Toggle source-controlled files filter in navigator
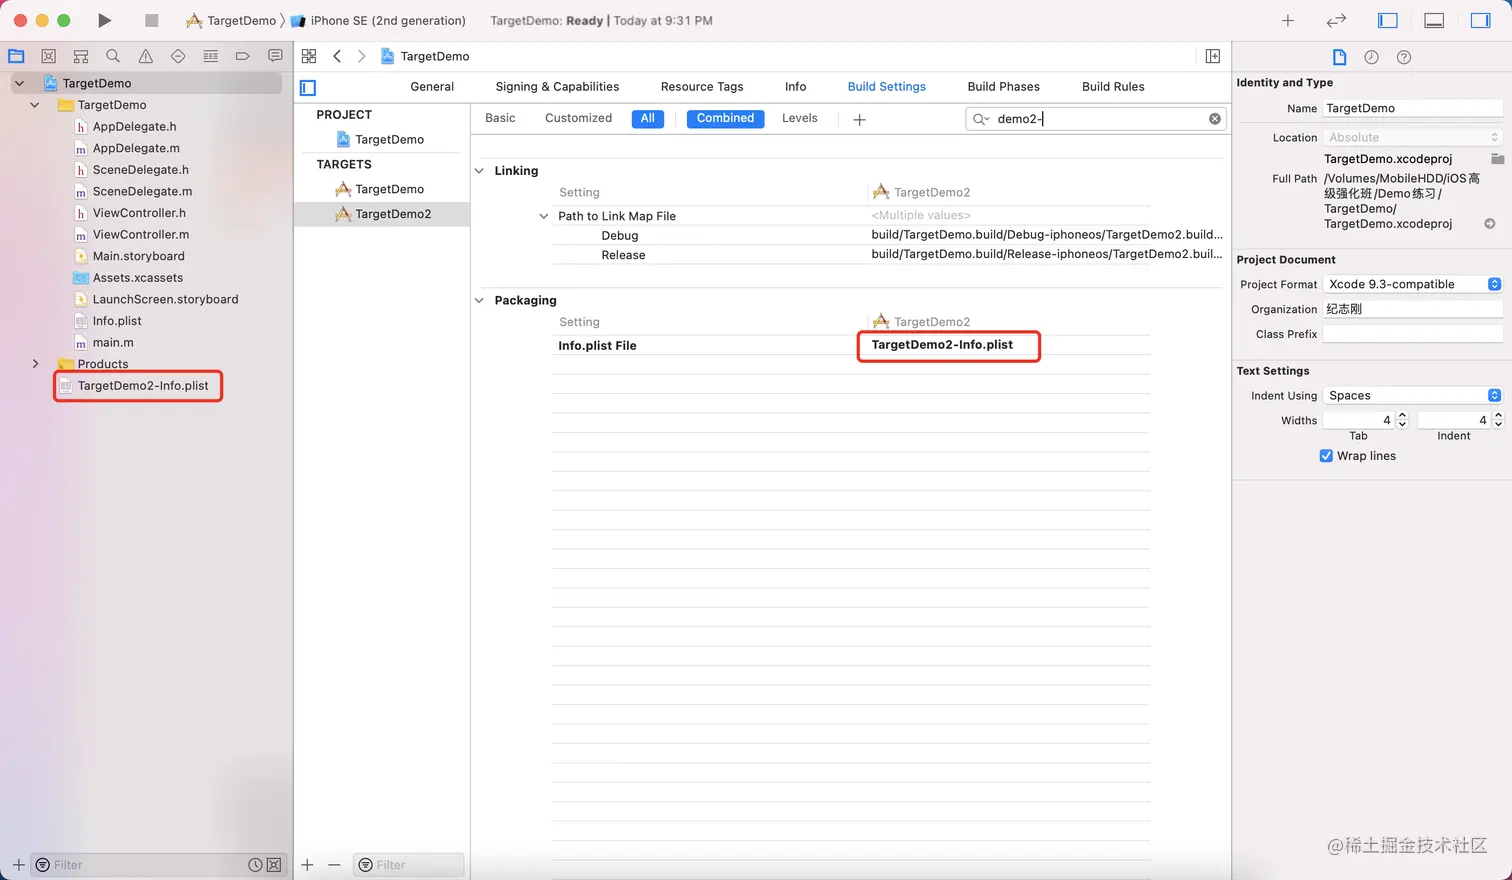This screenshot has width=1512, height=880. (274, 865)
